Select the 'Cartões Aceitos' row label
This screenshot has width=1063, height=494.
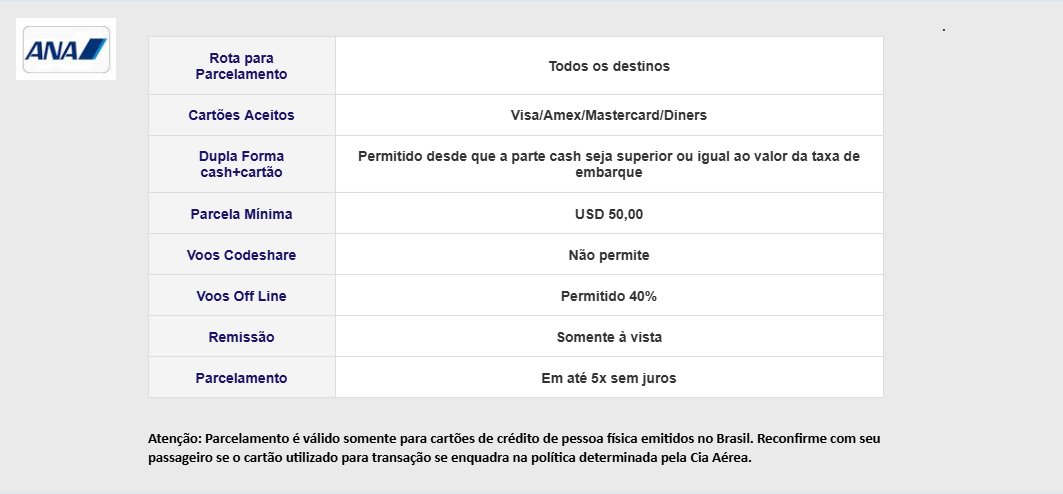(241, 115)
